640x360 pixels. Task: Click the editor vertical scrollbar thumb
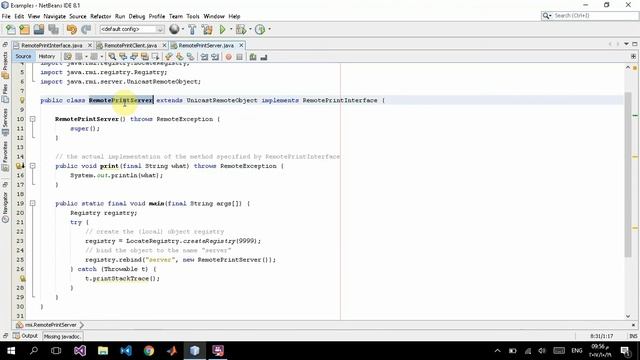coord(628,175)
